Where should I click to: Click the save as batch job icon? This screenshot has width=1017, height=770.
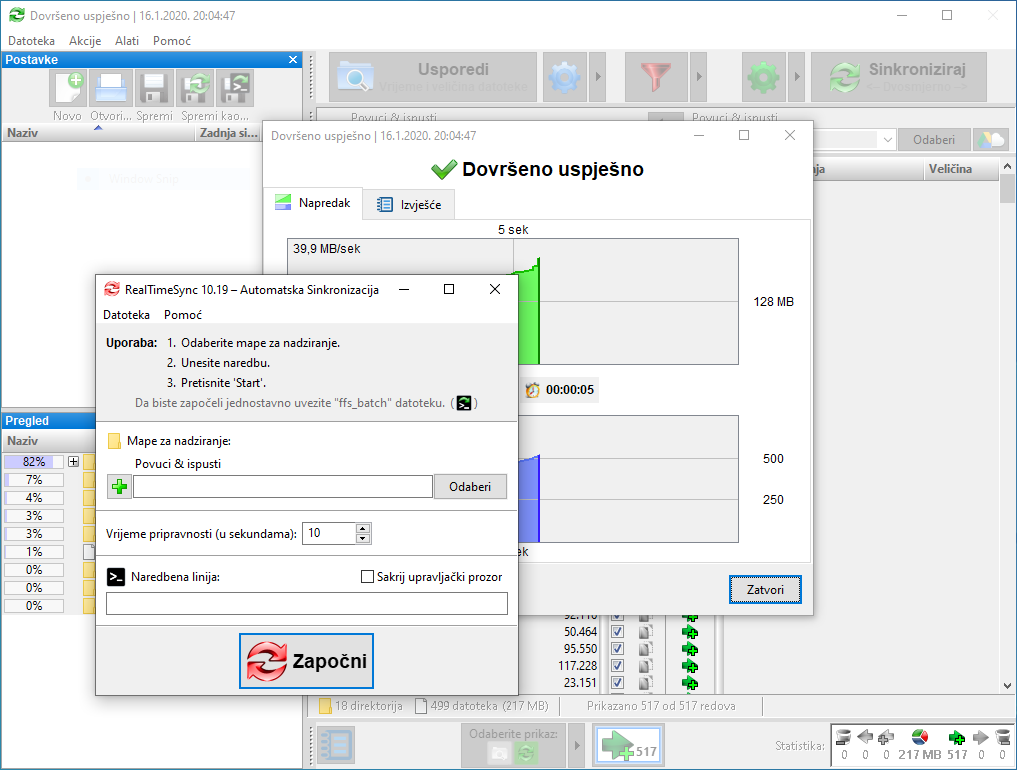(235, 88)
